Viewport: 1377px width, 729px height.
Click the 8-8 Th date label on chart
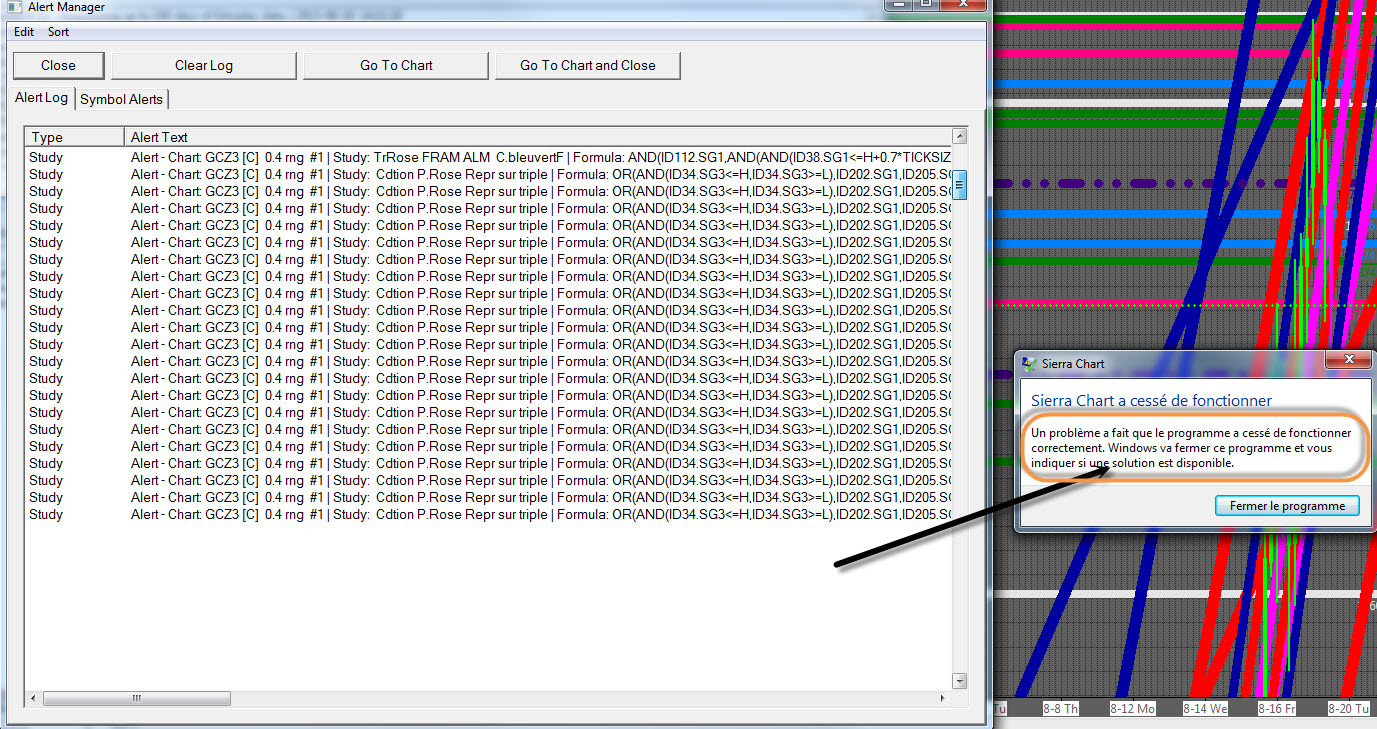pos(1061,709)
